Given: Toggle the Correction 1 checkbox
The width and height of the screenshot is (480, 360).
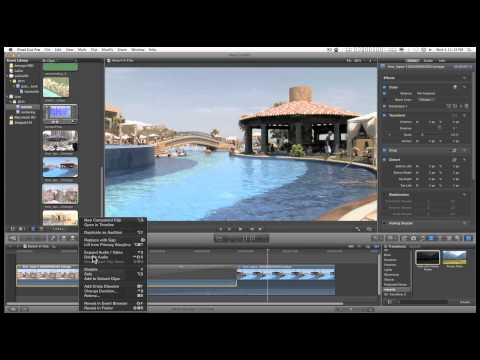Looking at the screenshot, I should tap(385, 106).
